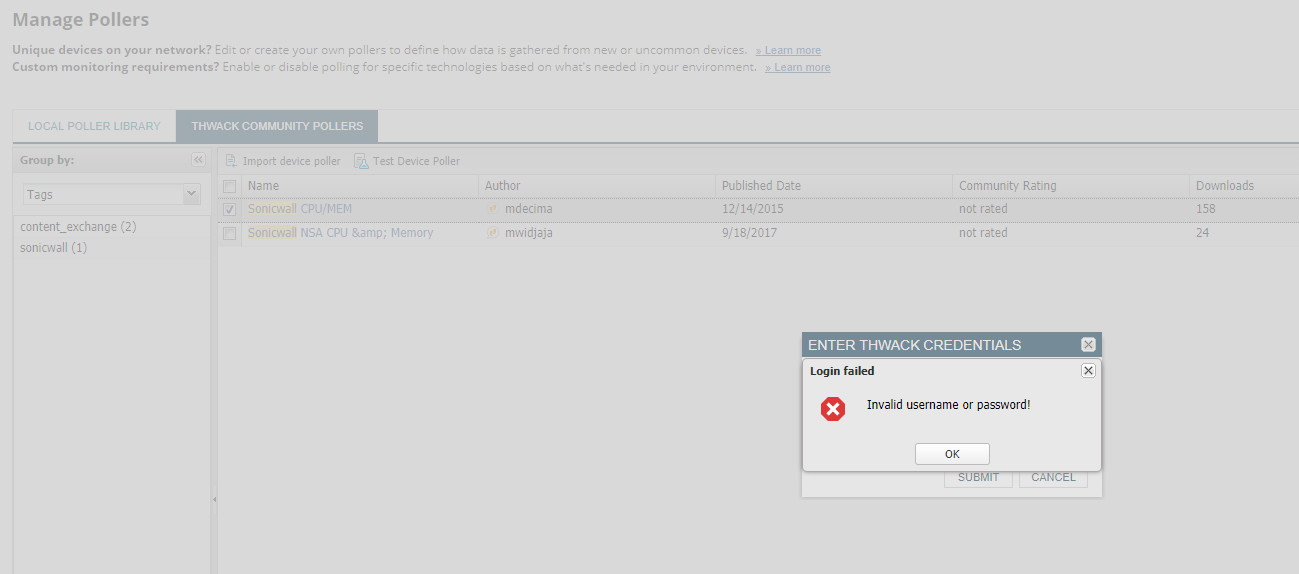Open Learn more link for unique devices
The image size is (1299, 574).
coord(788,50)
